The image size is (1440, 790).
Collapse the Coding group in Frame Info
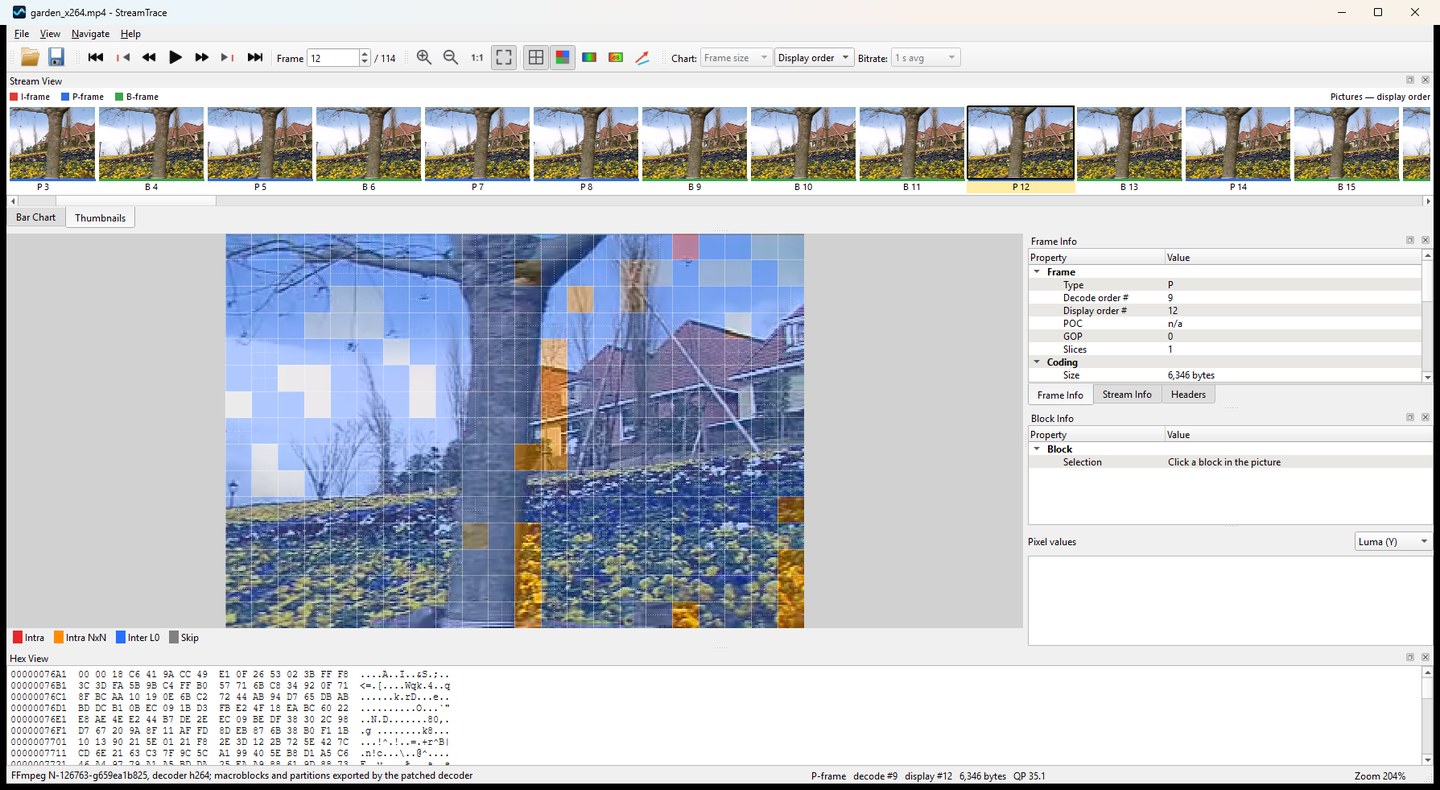click(1037, 362)
